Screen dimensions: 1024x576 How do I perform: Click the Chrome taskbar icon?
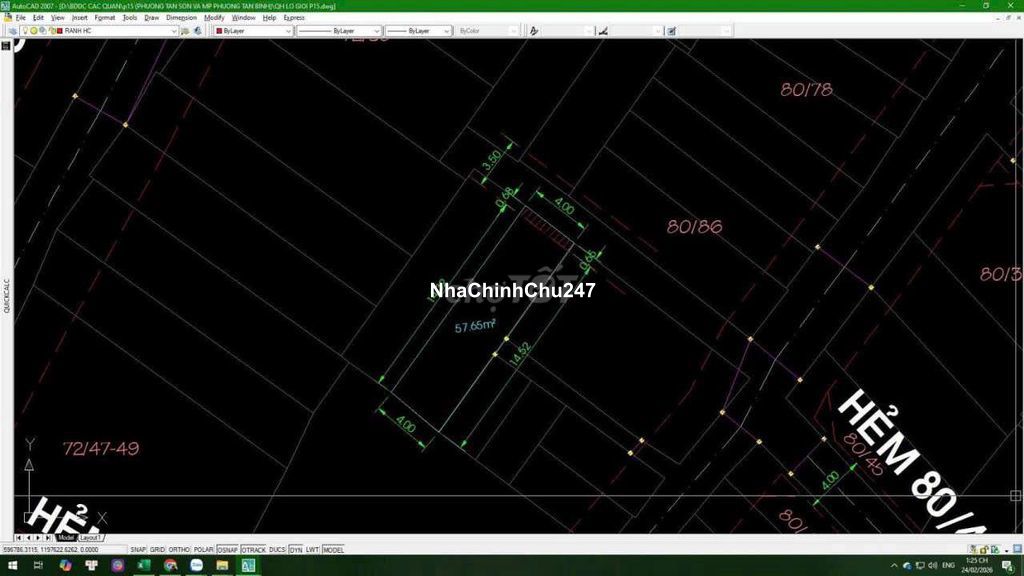[170, 566]
